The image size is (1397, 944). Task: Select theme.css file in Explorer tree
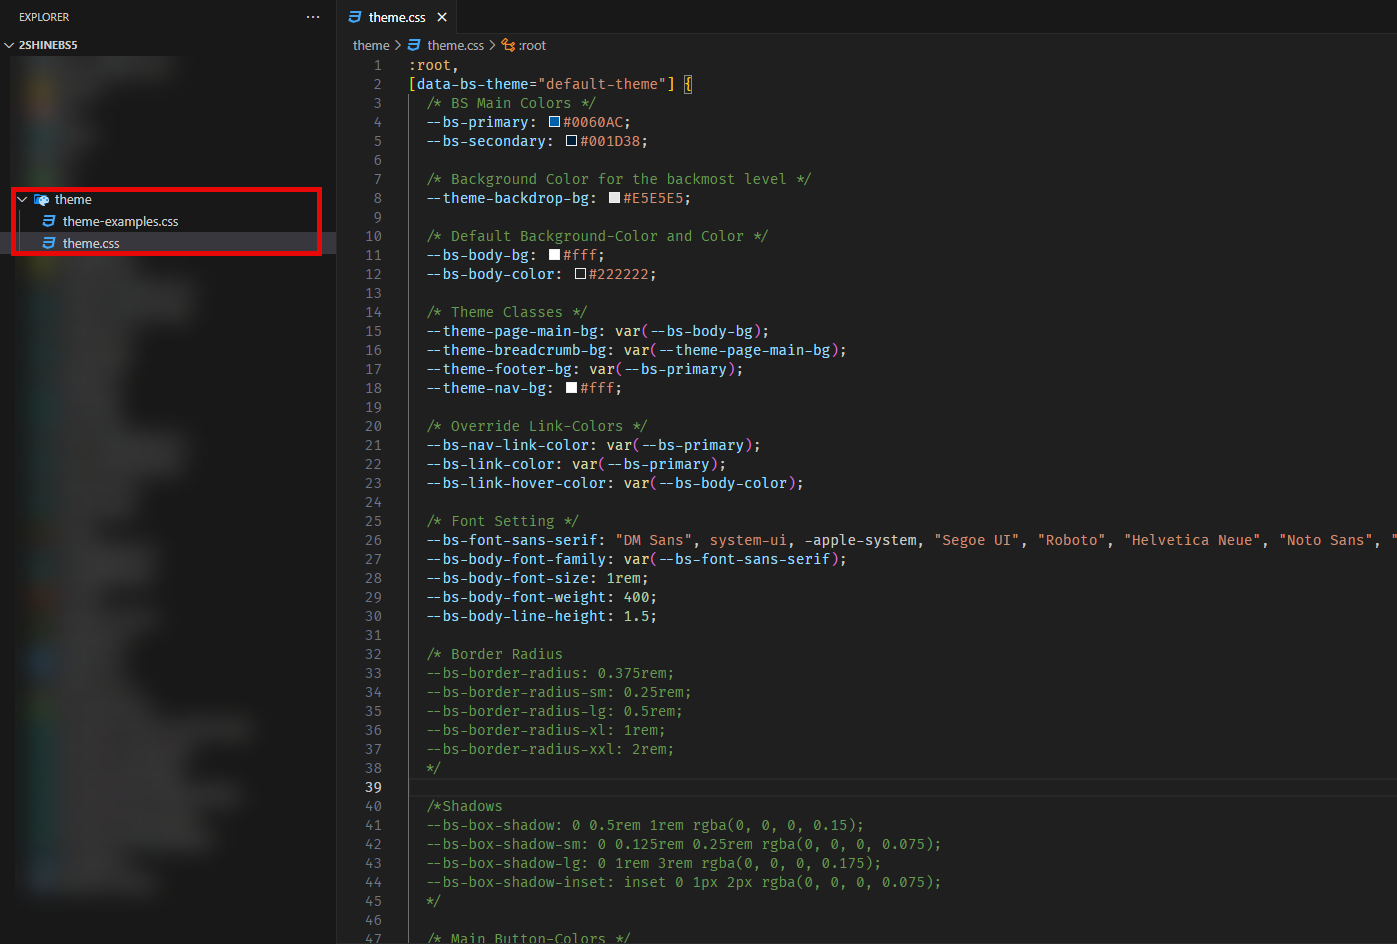click(x=91, y=243)
